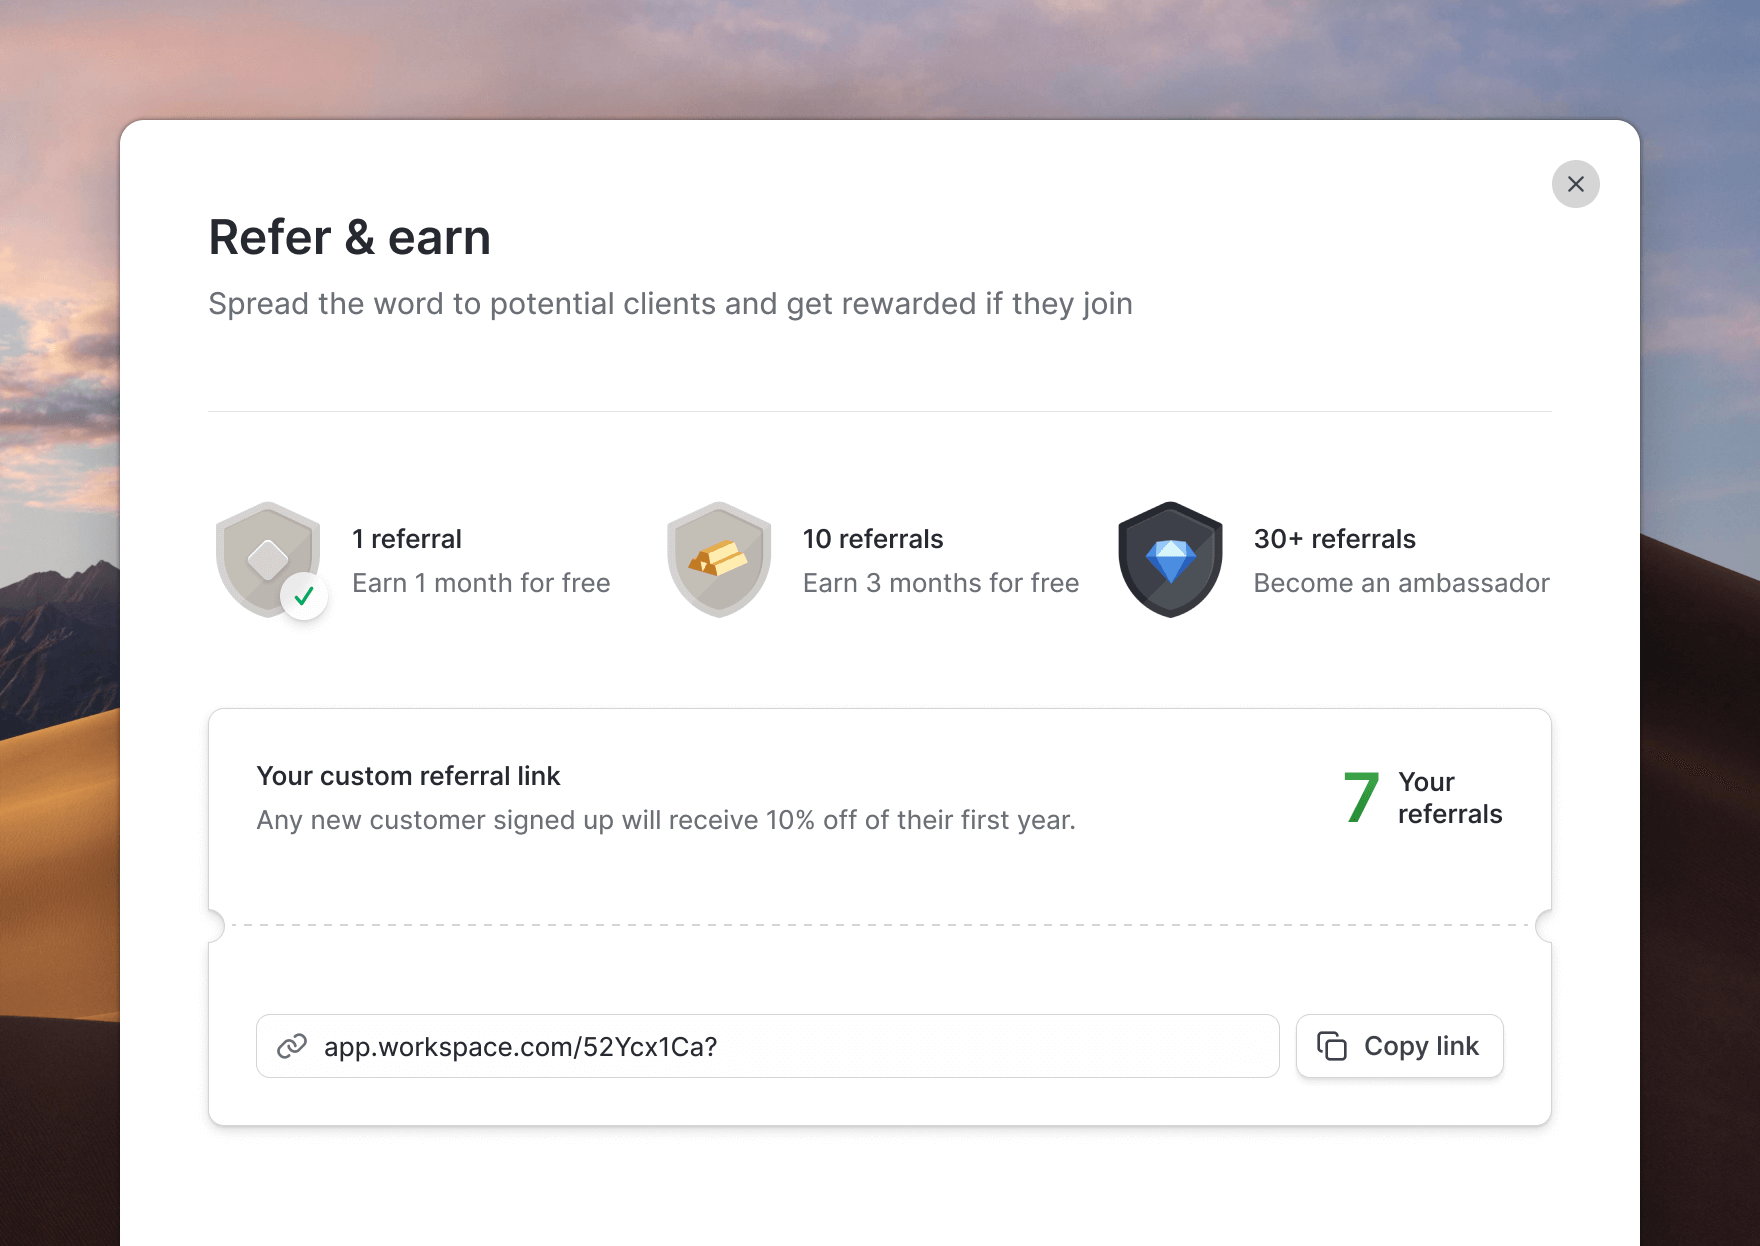
Task: Close the Refer & earn dialog
Action: 1575,184
